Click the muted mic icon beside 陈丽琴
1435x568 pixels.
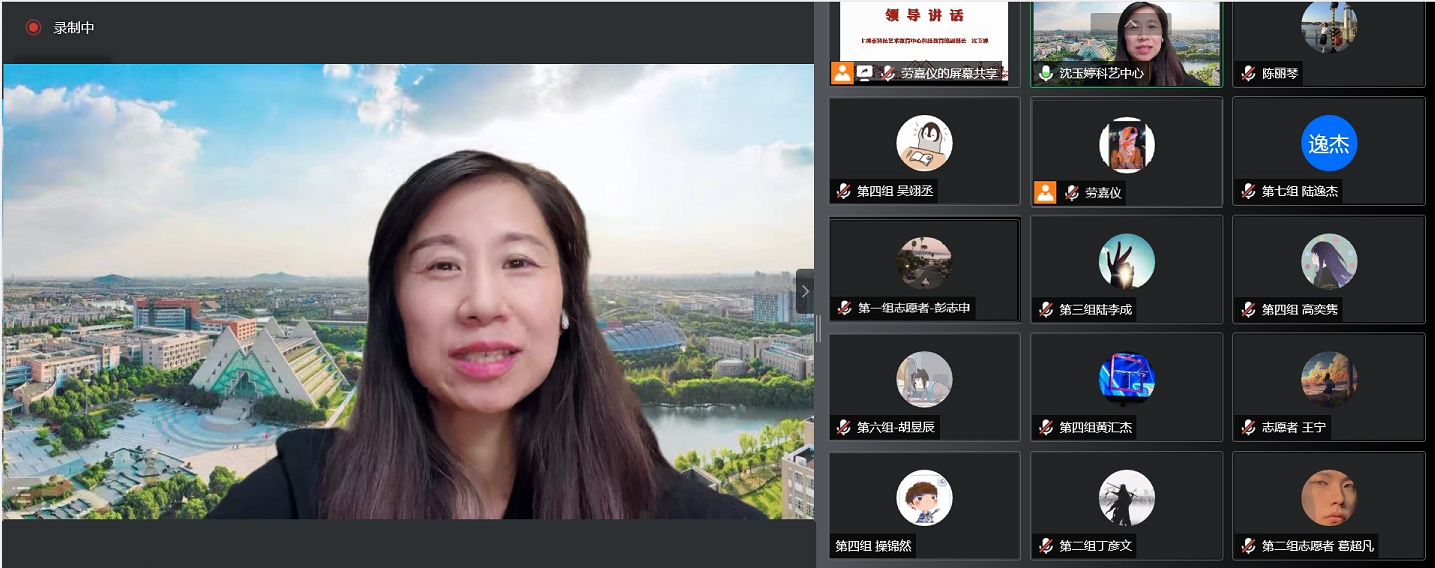point(1248,73)
